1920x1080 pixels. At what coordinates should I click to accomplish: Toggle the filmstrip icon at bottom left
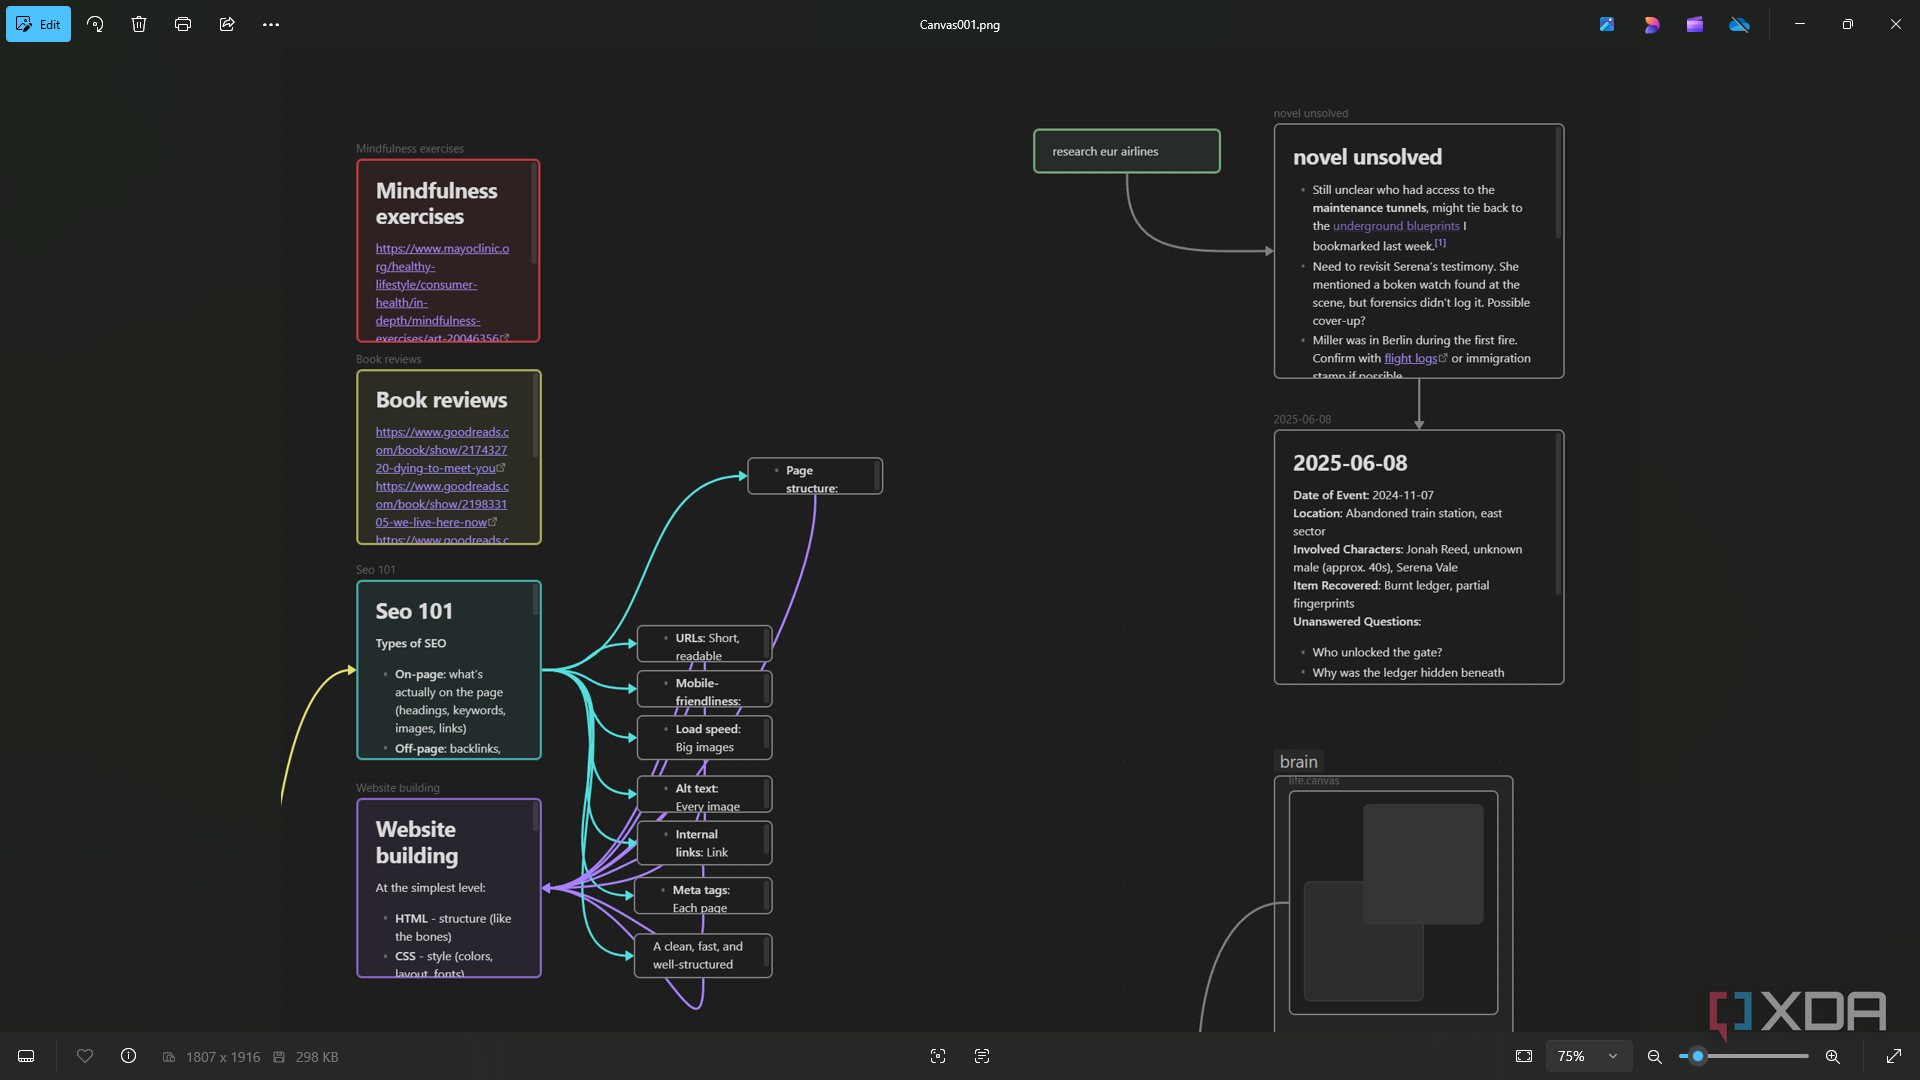pyautogui.click(x=26, y=1056)
